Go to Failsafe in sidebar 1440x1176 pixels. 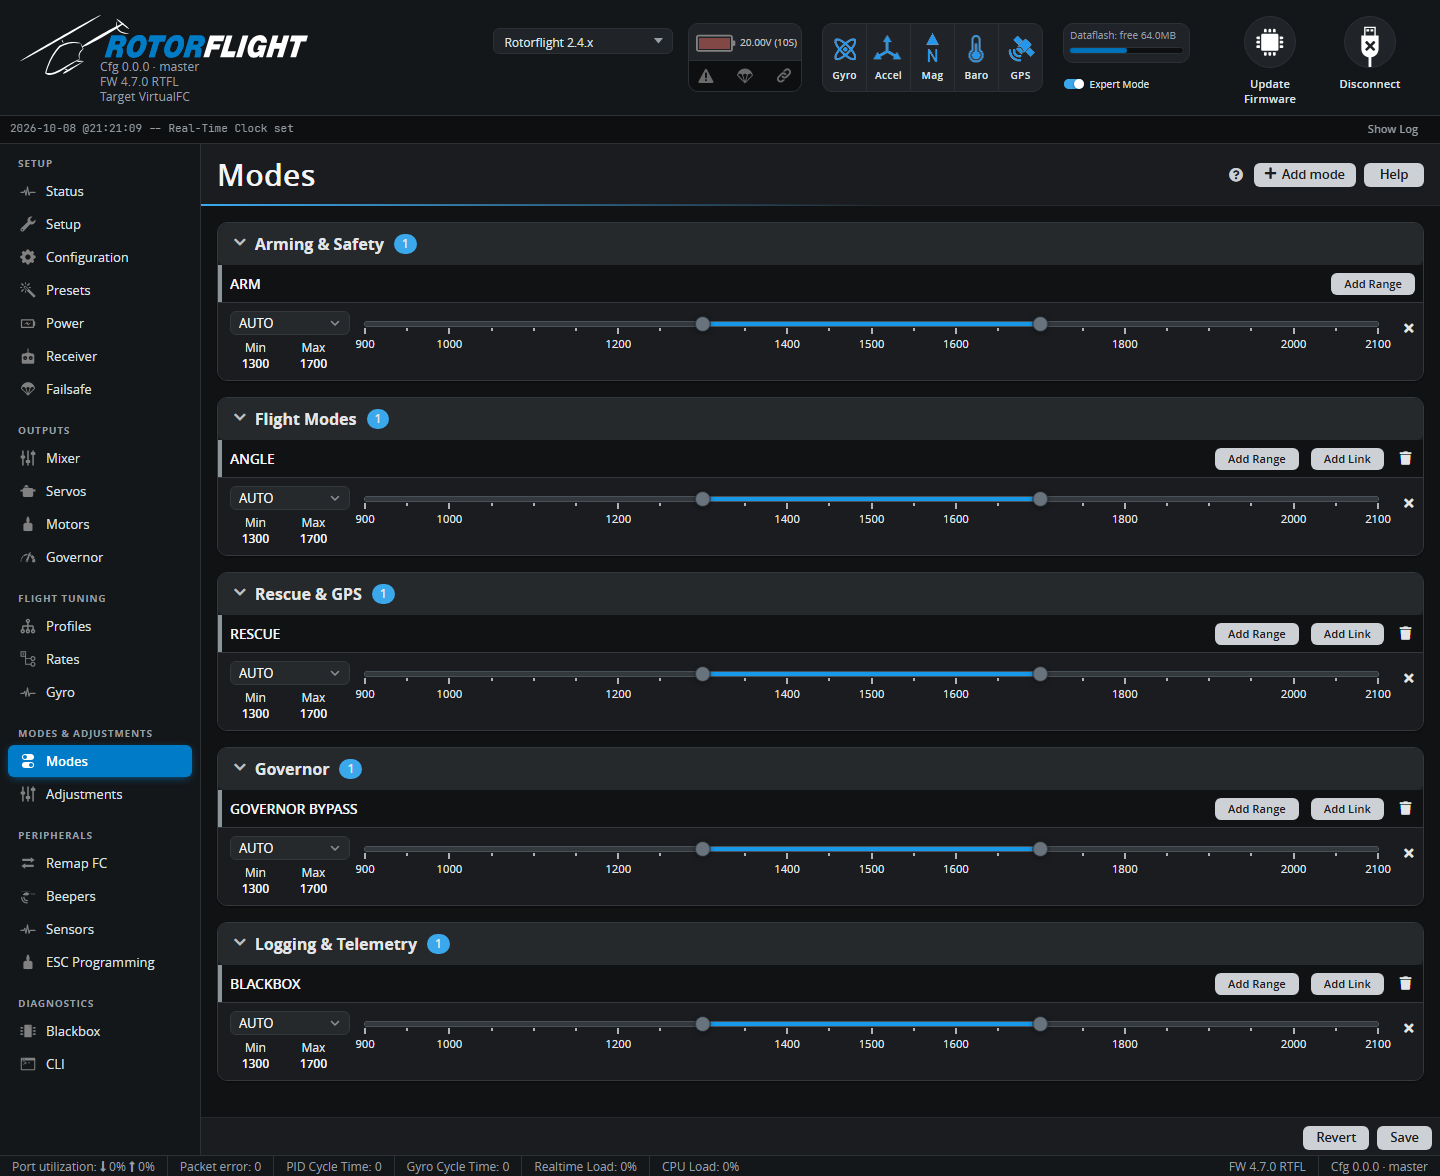coord(100,389)
